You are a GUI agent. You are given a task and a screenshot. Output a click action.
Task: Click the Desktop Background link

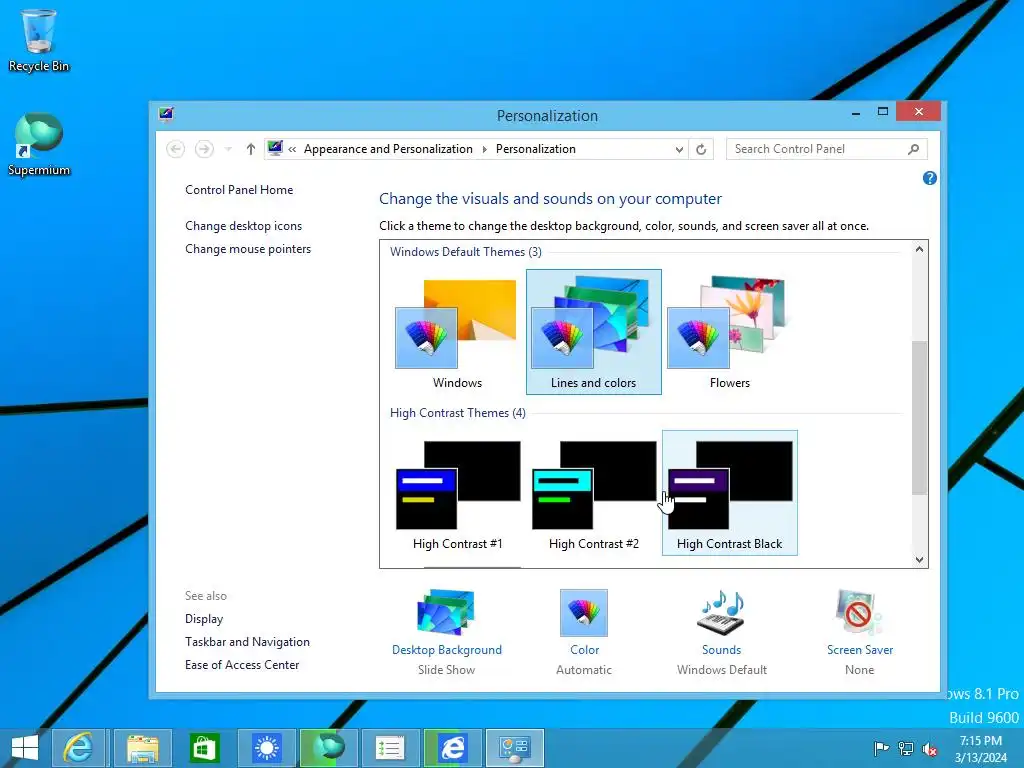pyautogui.click(x=447, y=650)
